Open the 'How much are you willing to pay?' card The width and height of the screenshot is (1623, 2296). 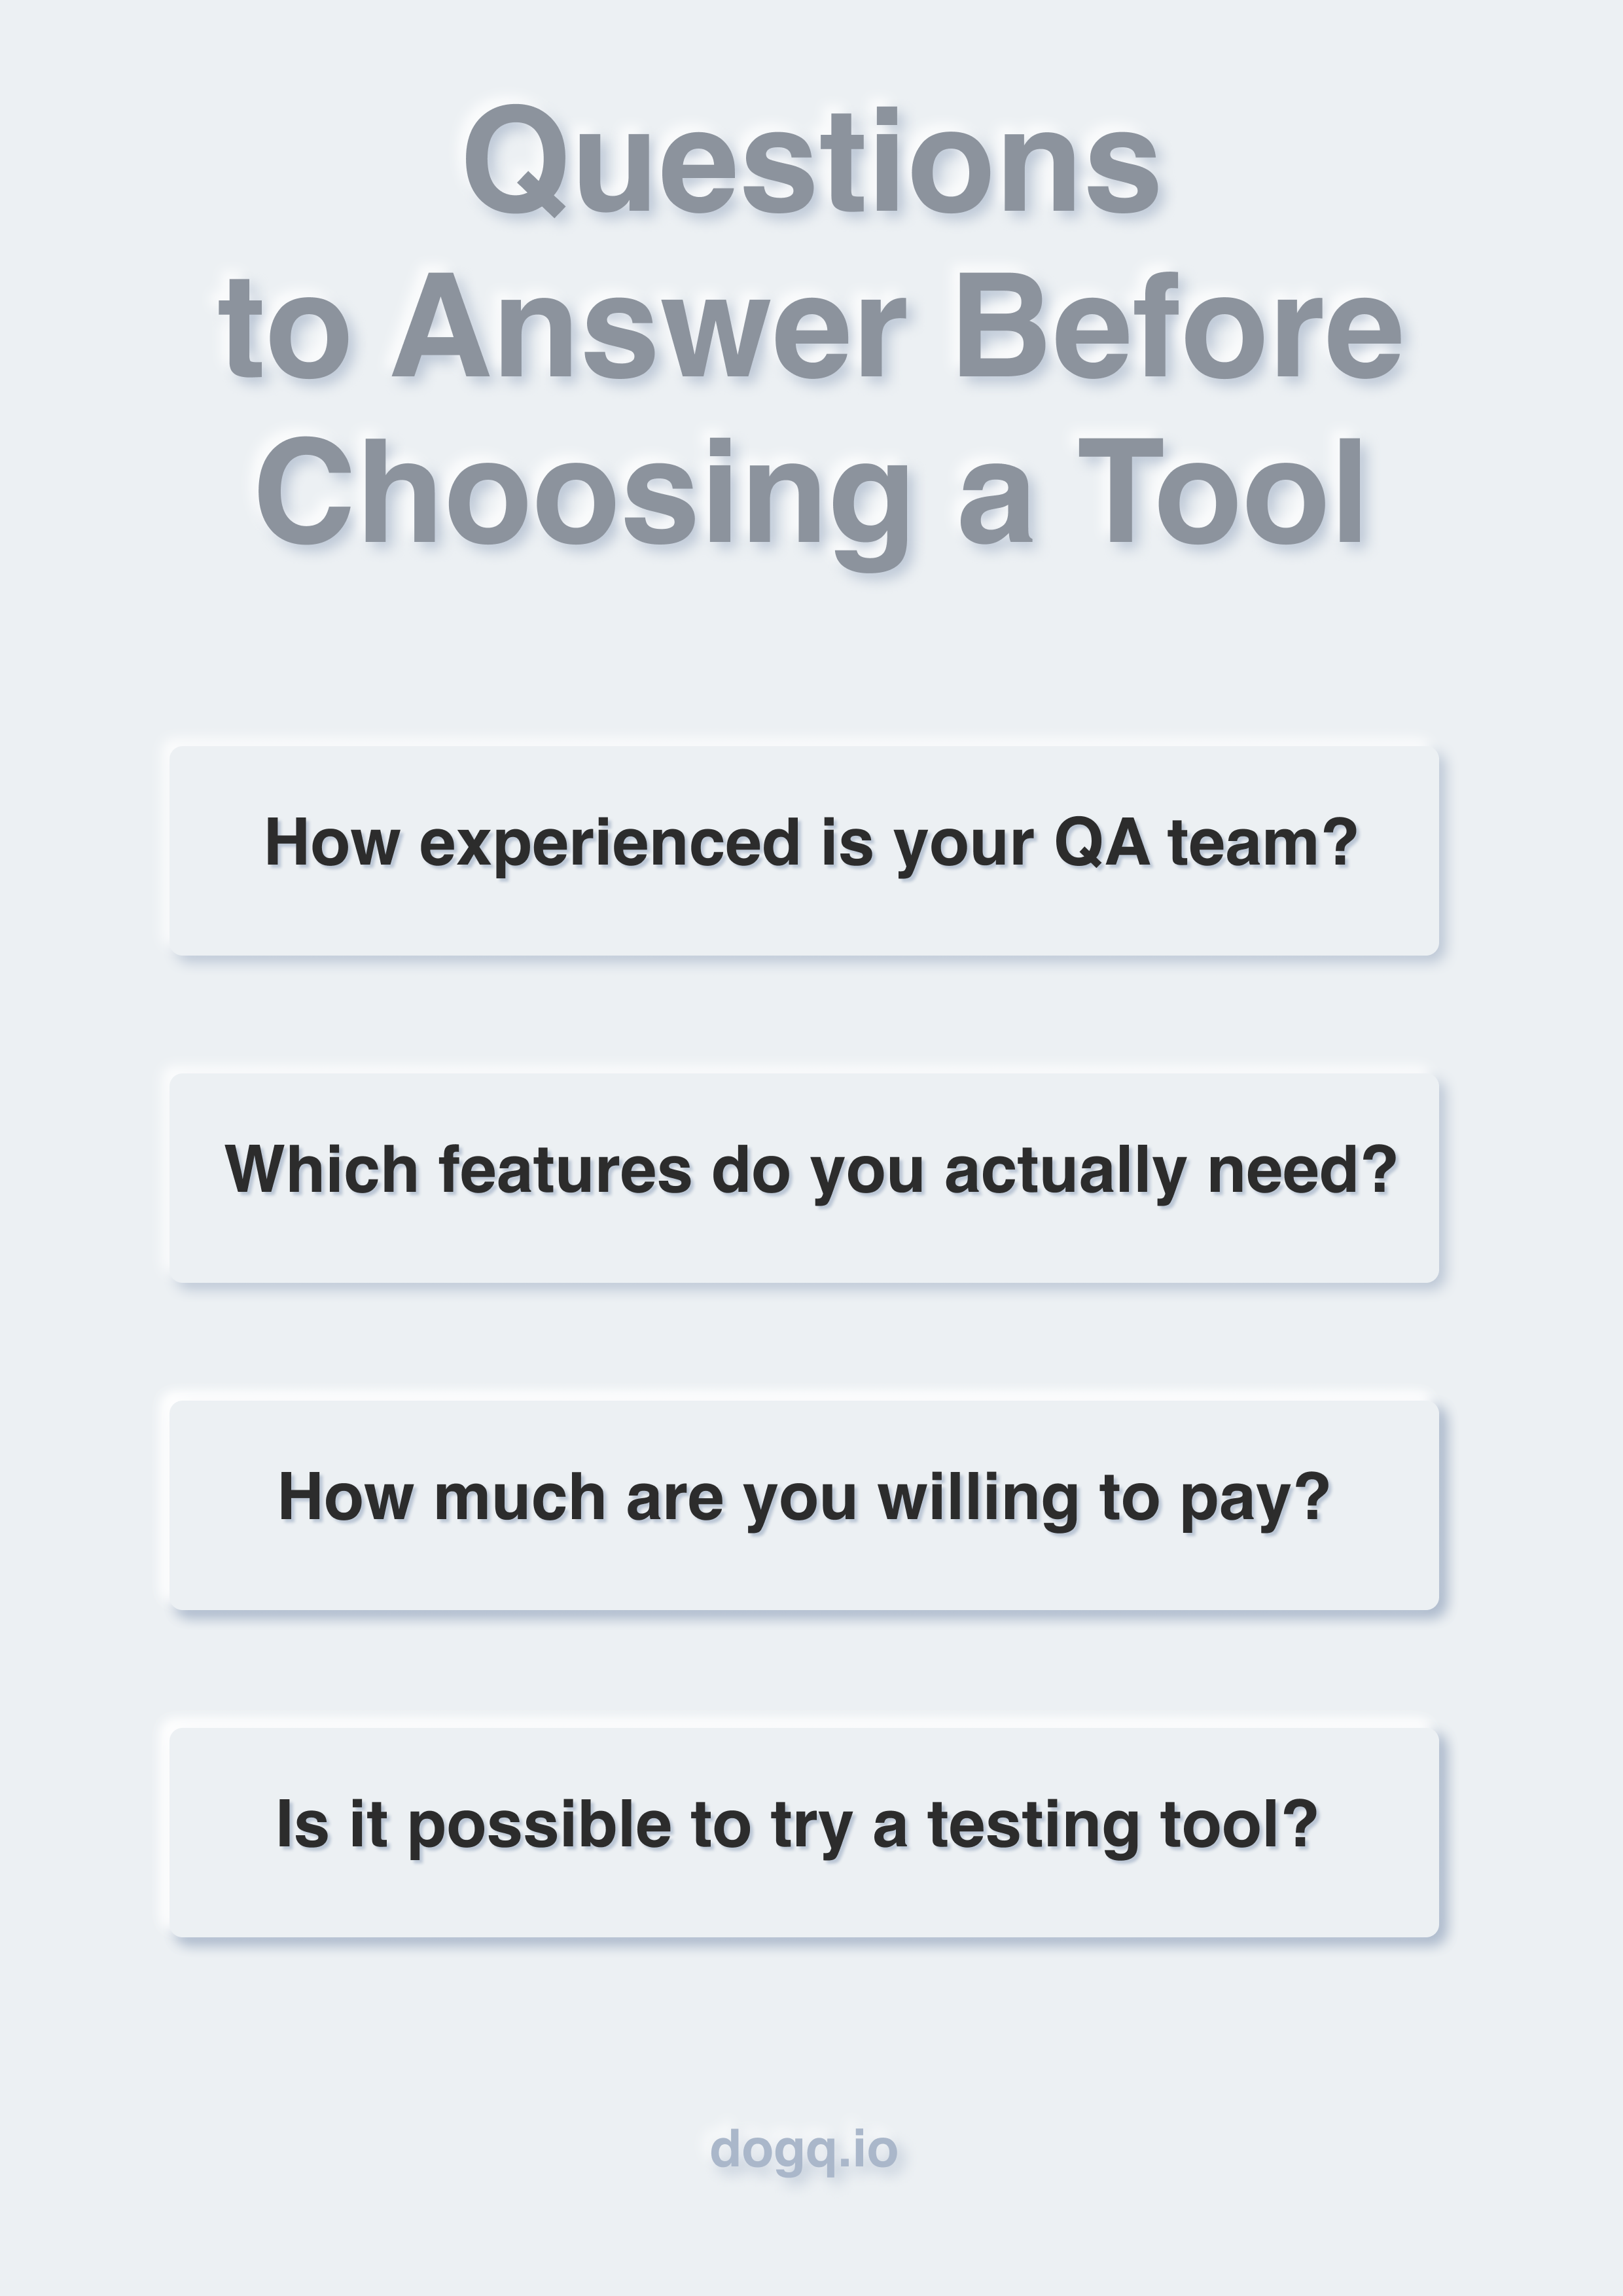[x=803, y=1505]
